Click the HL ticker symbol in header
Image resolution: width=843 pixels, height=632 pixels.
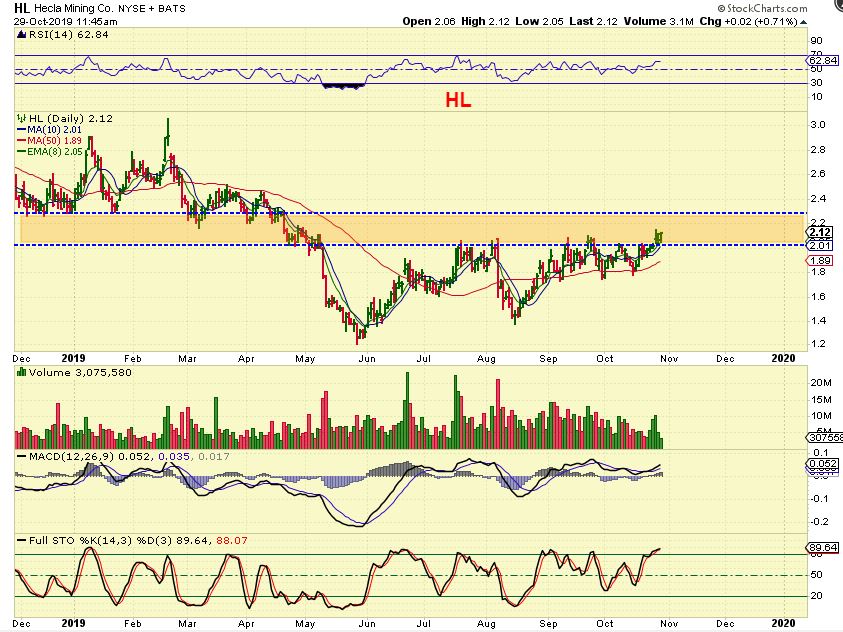click(x=22, y=8)
